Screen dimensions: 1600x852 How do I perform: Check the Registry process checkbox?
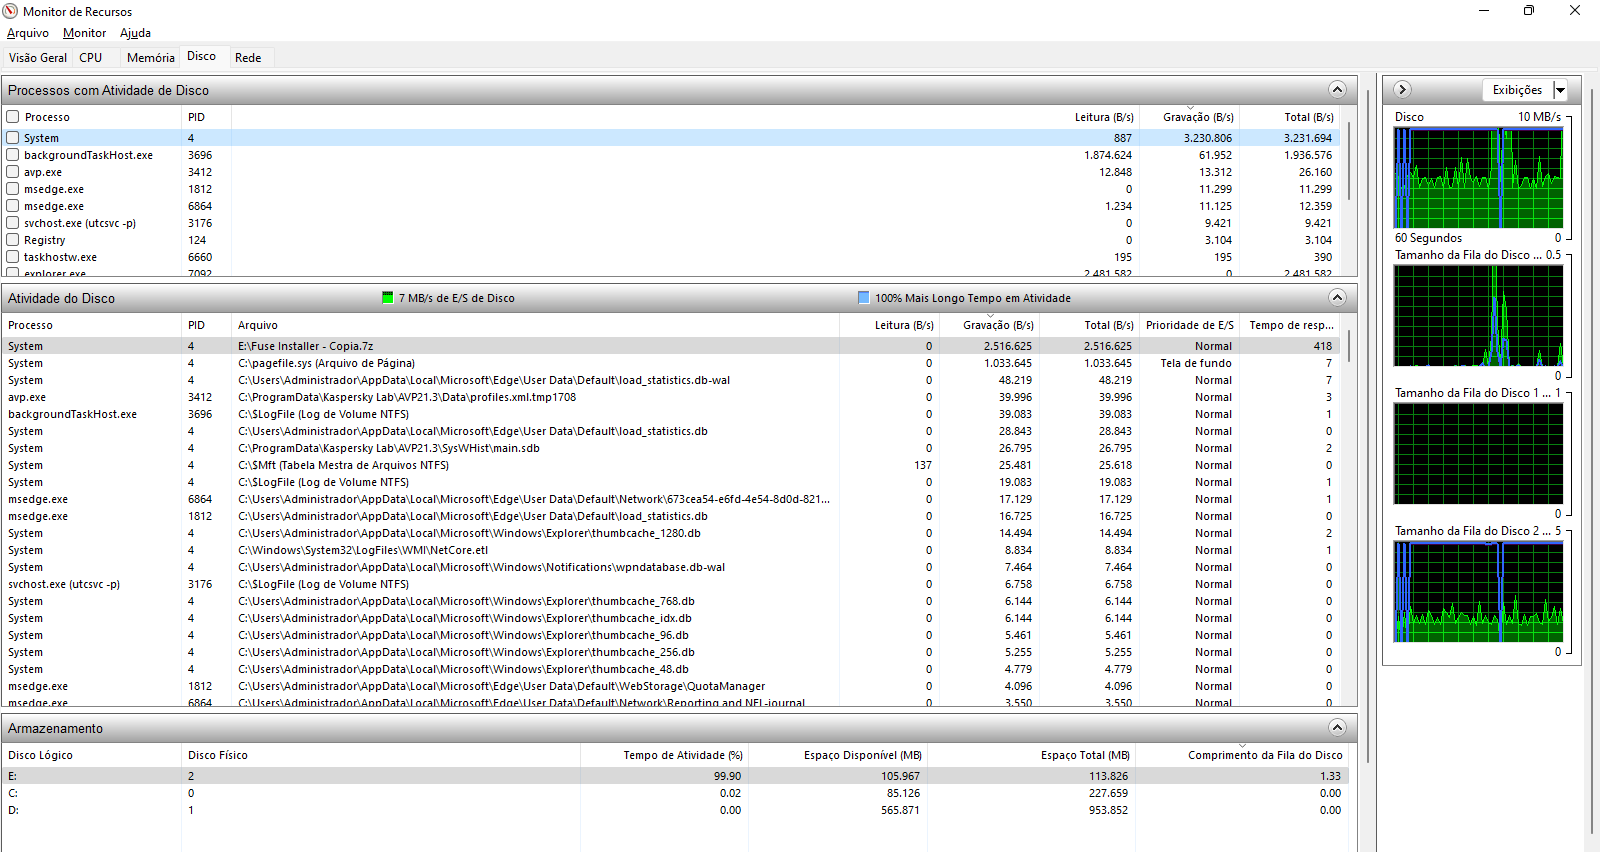click(x=13, y=240)
